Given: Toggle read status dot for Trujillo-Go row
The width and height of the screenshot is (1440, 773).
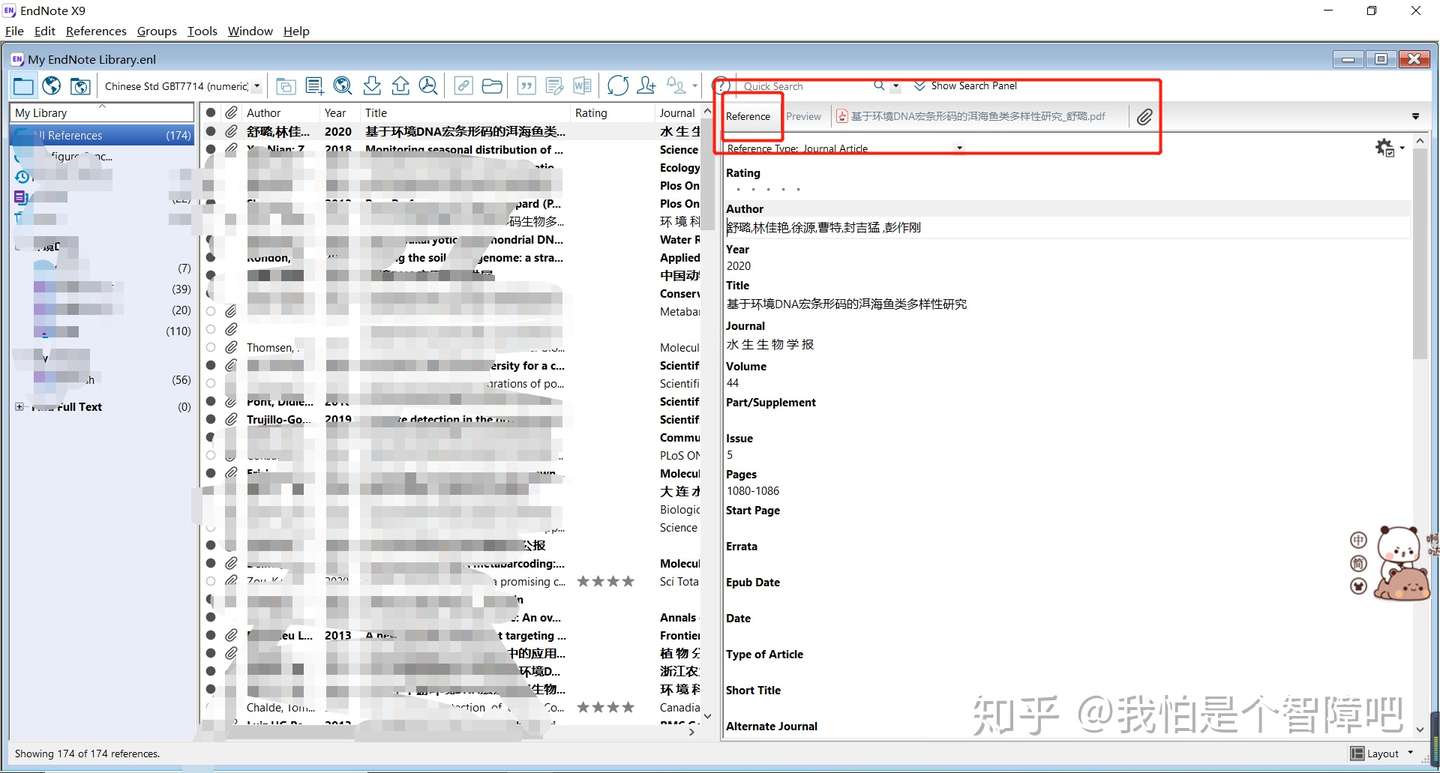Looking at the screenshot, I should pyautogui.click(x=211, y=419).
